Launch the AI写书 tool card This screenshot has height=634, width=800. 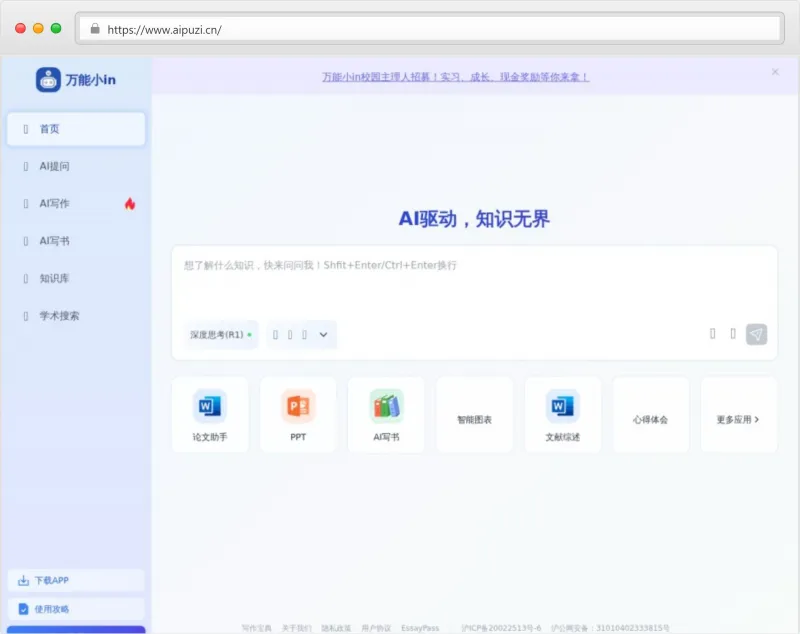point(386,414)
